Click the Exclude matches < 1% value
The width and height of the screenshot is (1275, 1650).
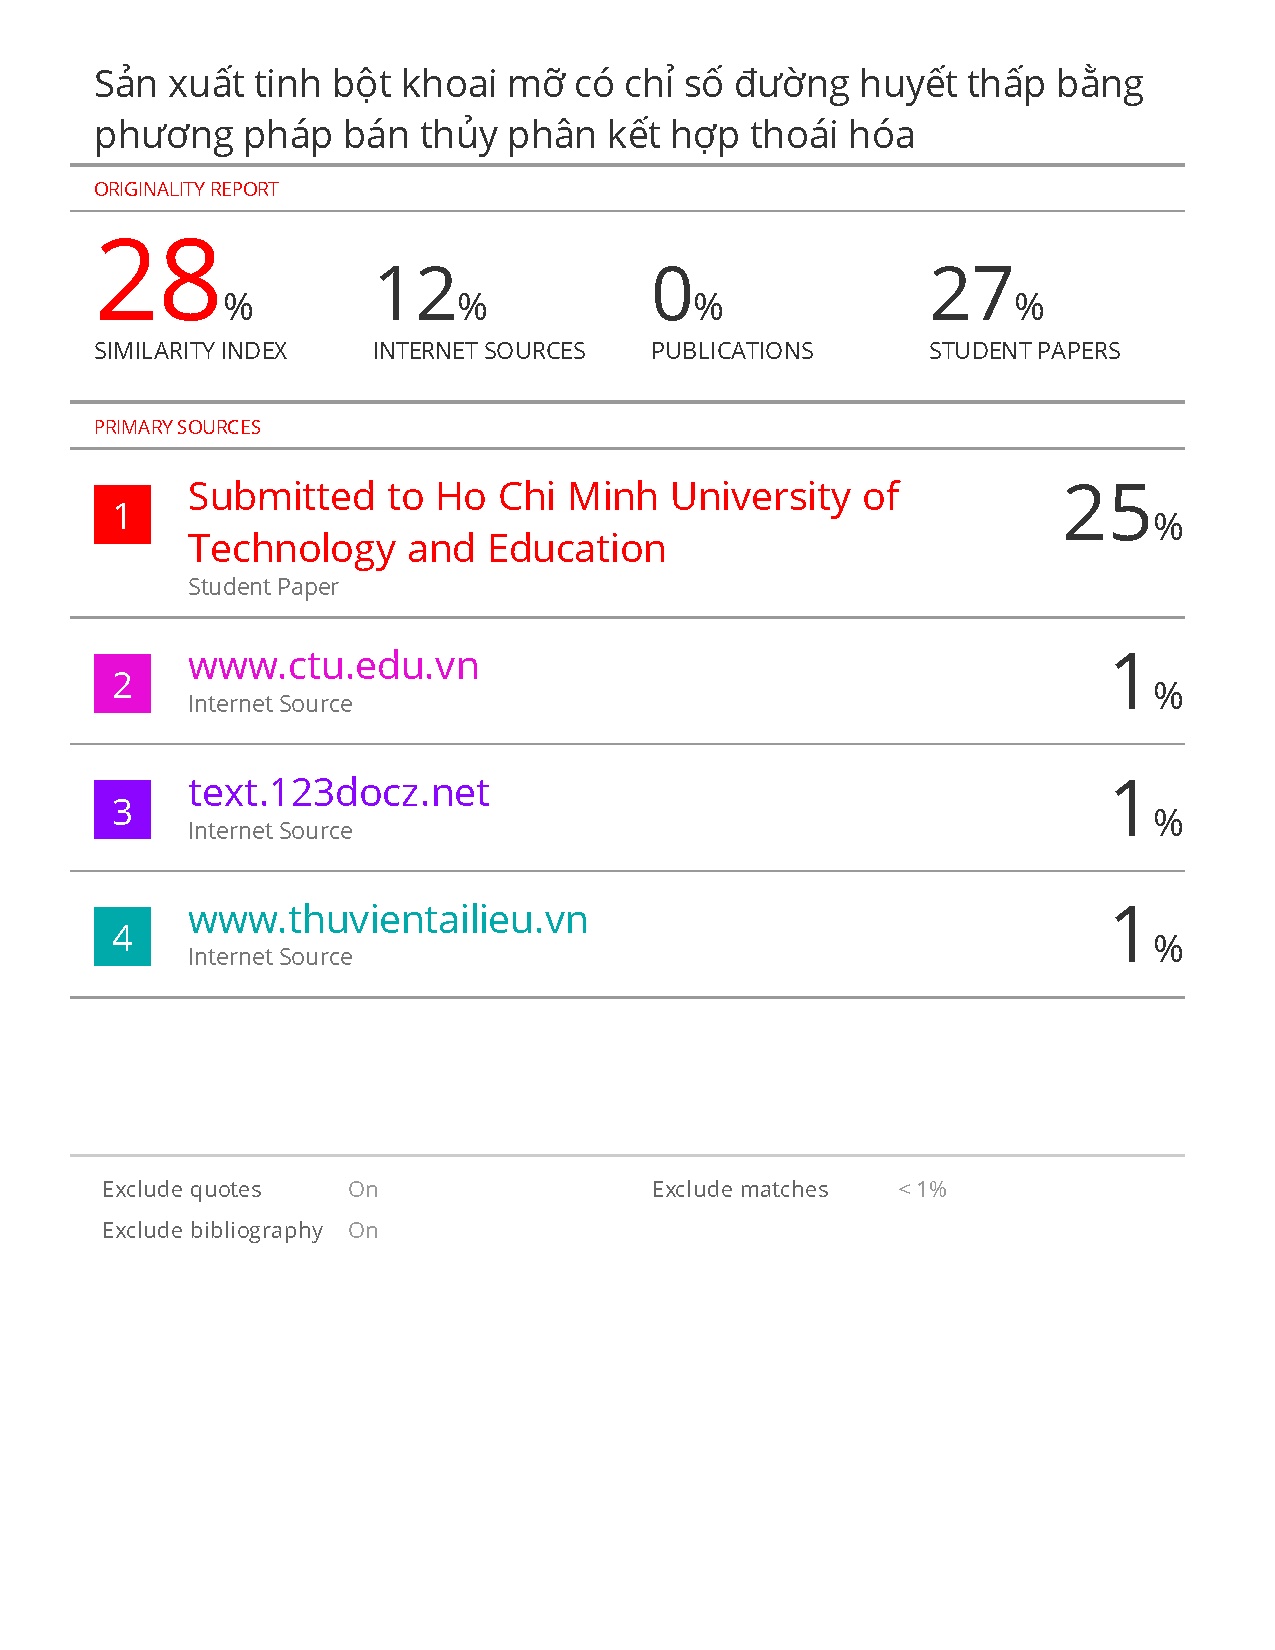pyautogui.click(x=921, y=1189)
